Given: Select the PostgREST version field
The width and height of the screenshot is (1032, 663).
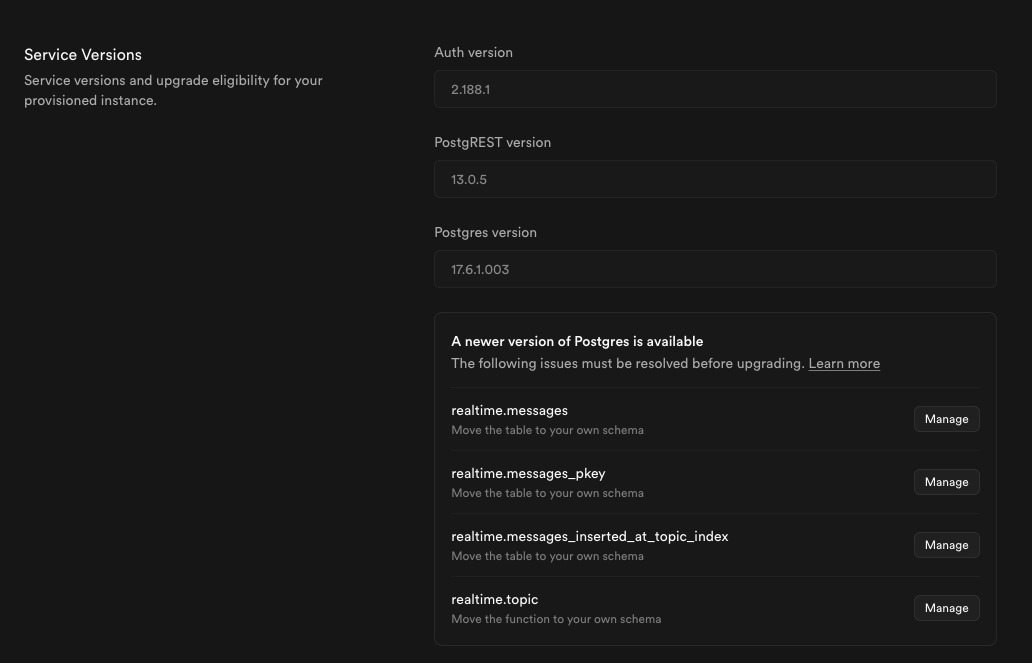Looking at the screenshot, I should point(715,179).
